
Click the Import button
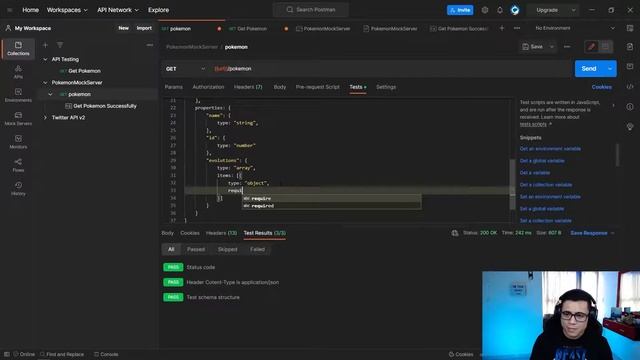coord(144,28)
